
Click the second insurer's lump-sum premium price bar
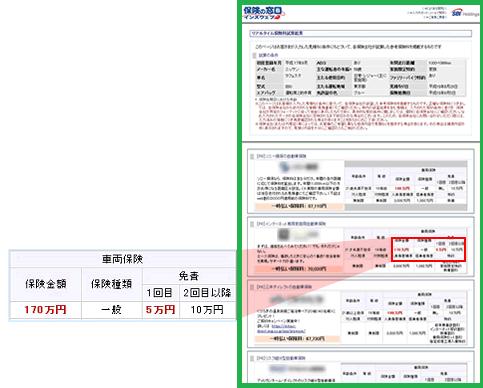299,269
